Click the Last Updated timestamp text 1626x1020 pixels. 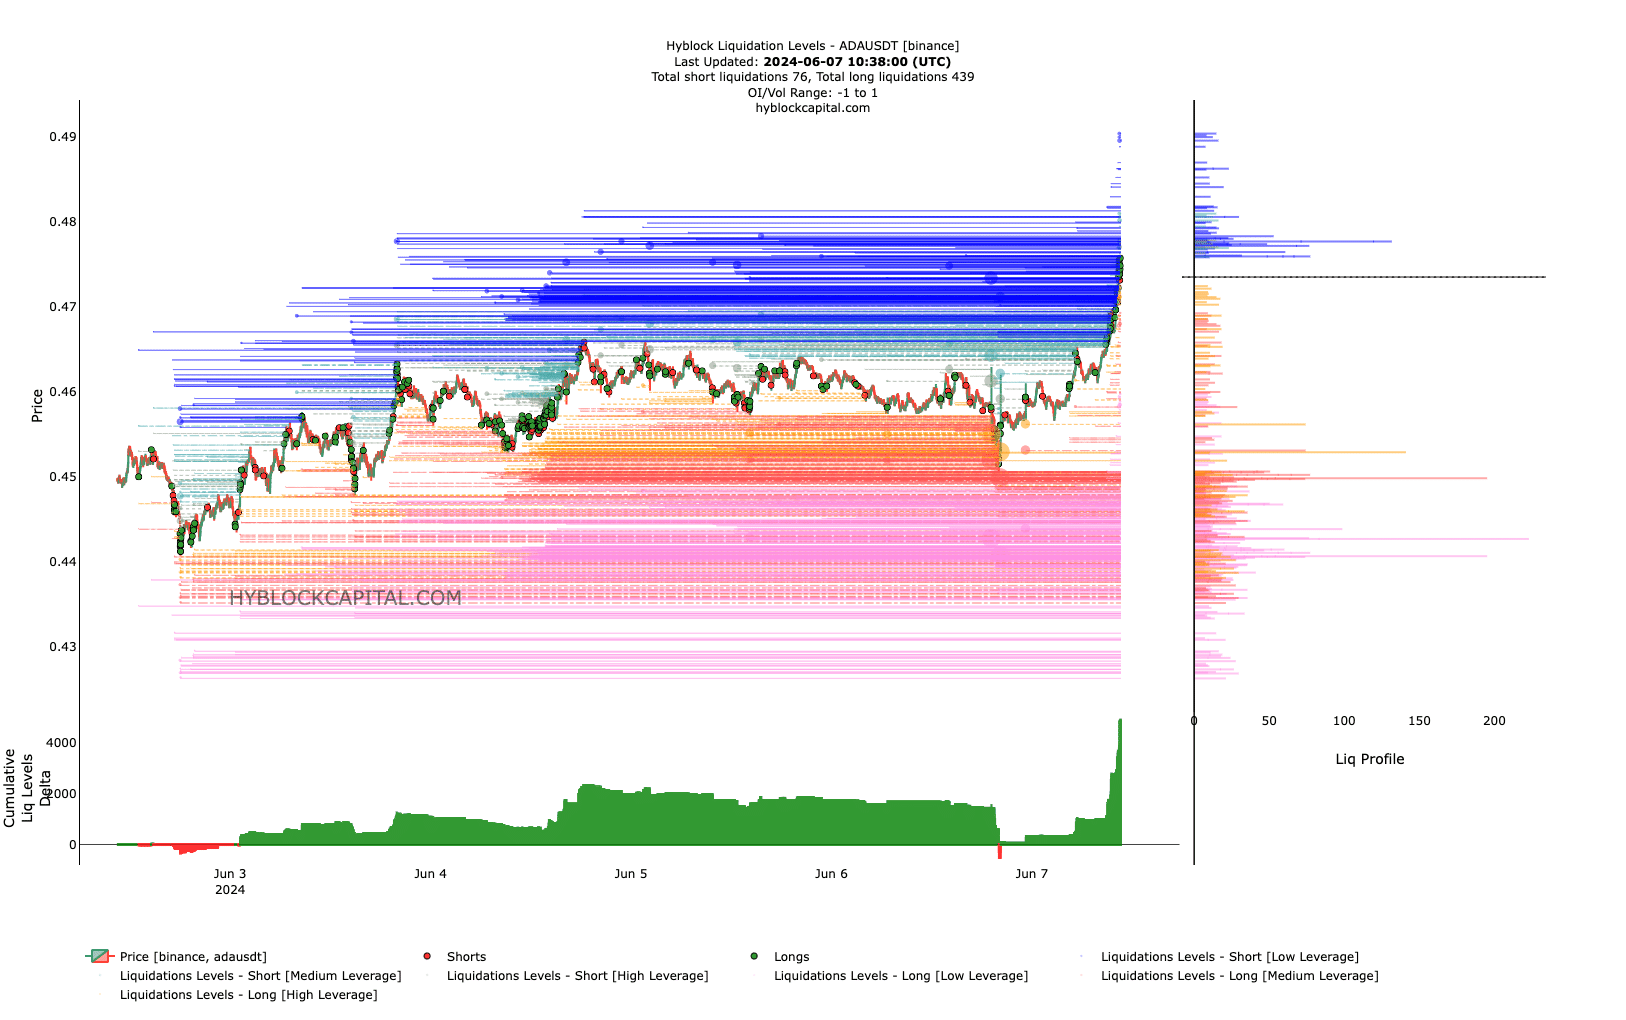813,62
